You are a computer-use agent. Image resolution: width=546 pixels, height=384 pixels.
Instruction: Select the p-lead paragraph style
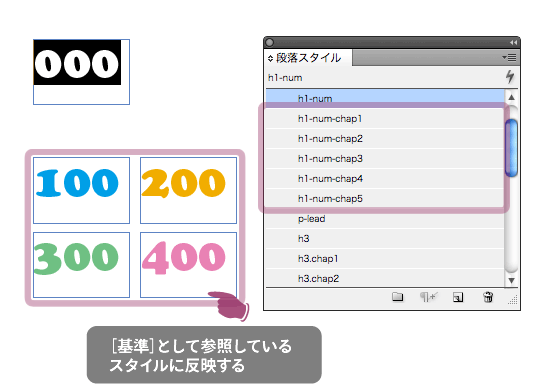click(385, 219)
